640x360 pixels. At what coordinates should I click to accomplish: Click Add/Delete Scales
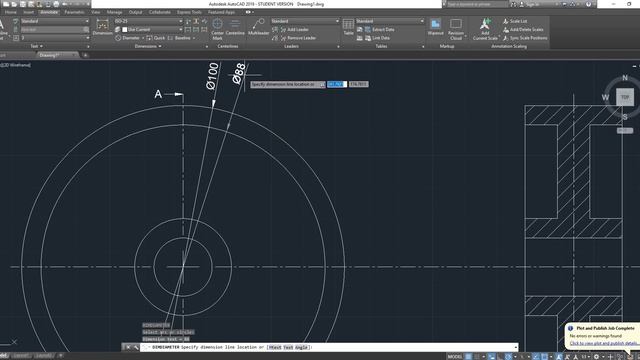(523, 29)
